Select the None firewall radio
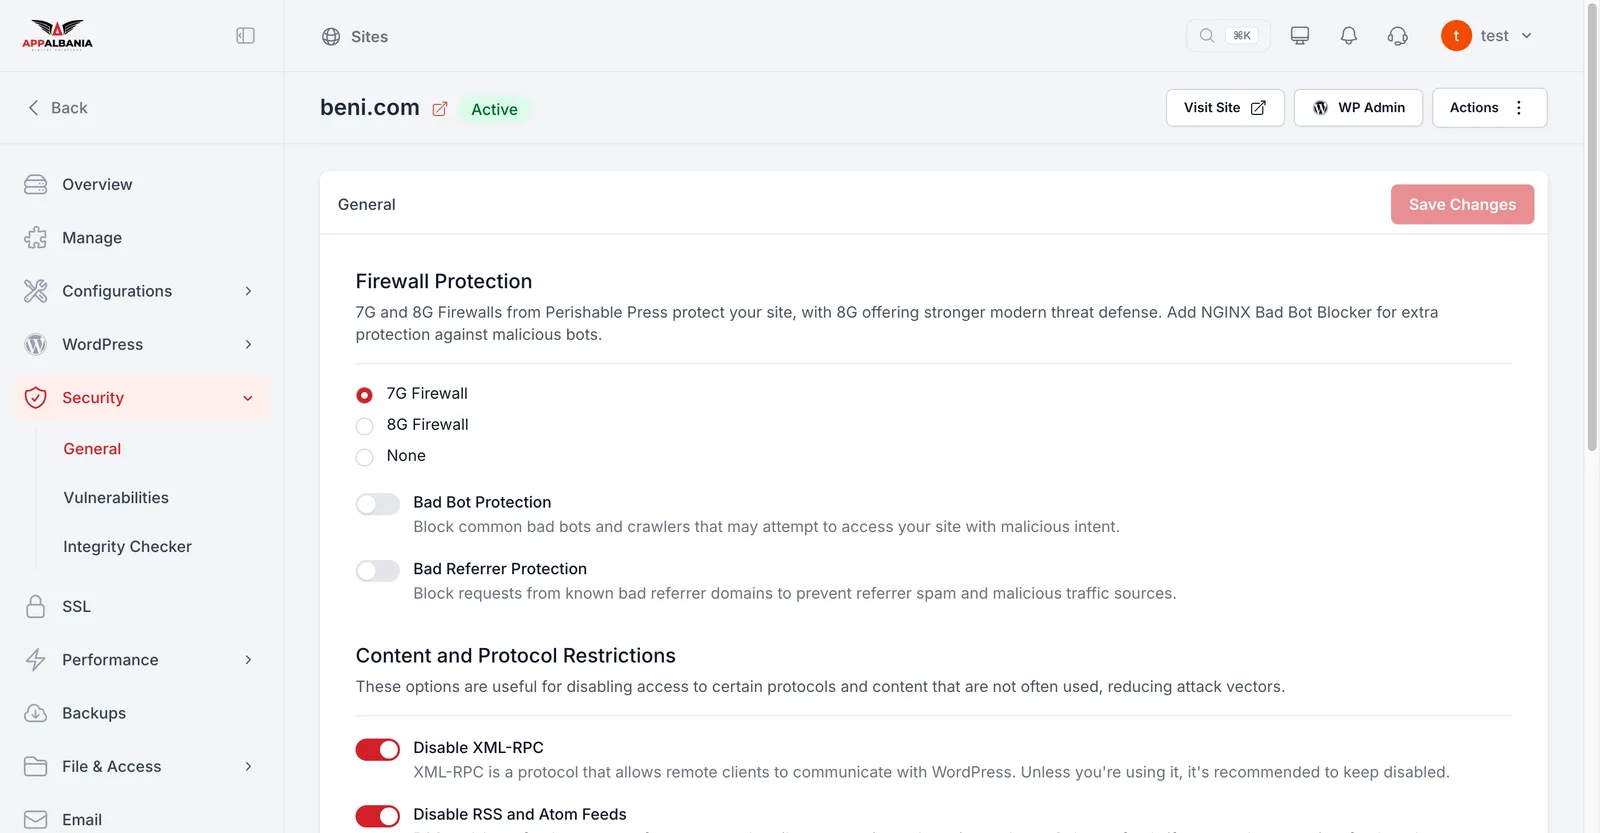Image resolution: width=1600 pixels, height=833 pixels. coord(365,457)
